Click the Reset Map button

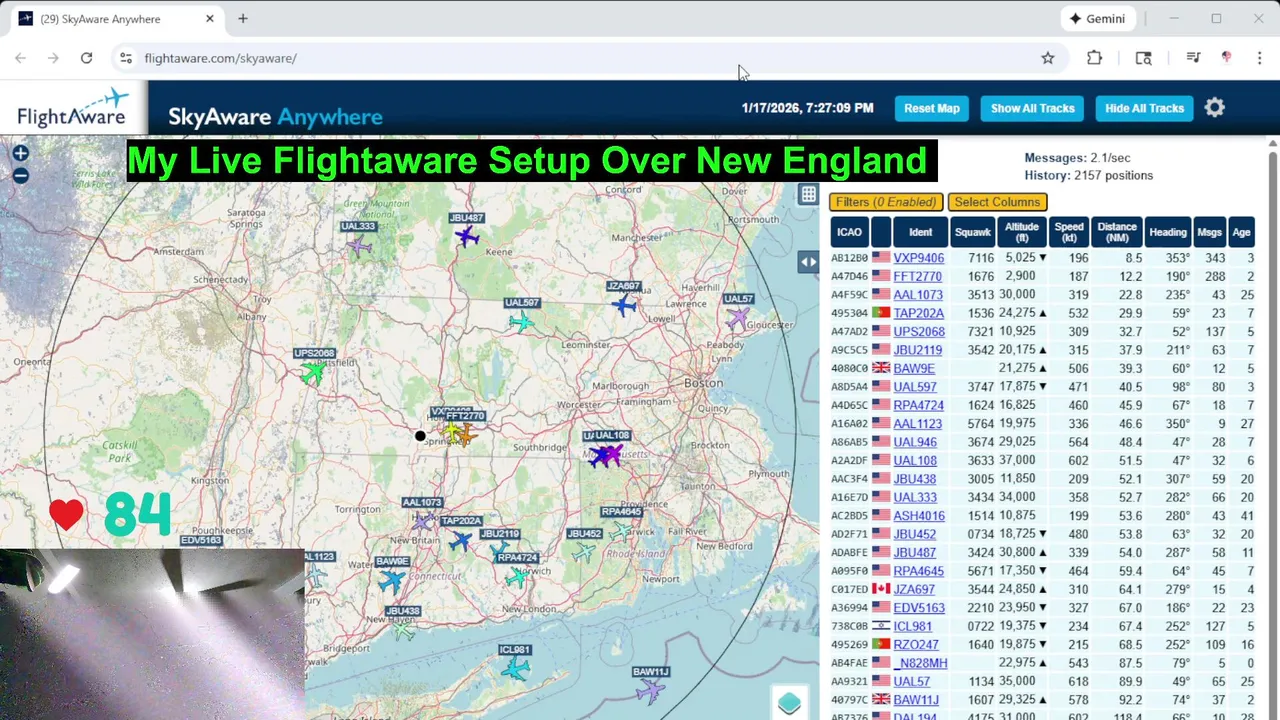pyautogui.click(x=931, y=108)
